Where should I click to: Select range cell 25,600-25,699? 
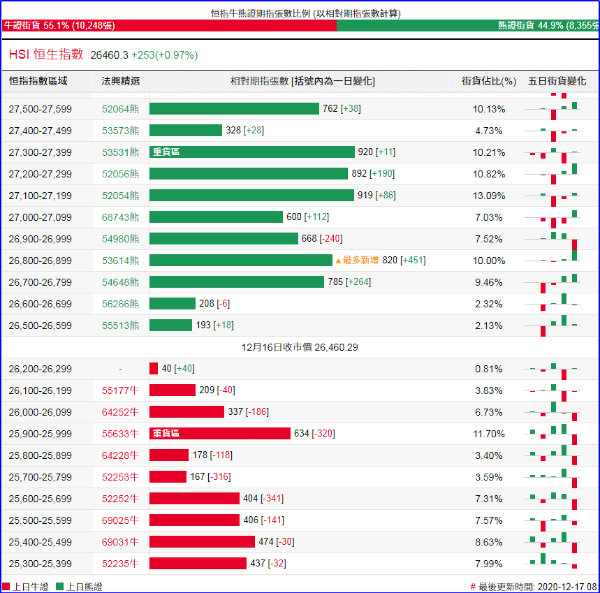pyautogui.click(x=40, y=499)
